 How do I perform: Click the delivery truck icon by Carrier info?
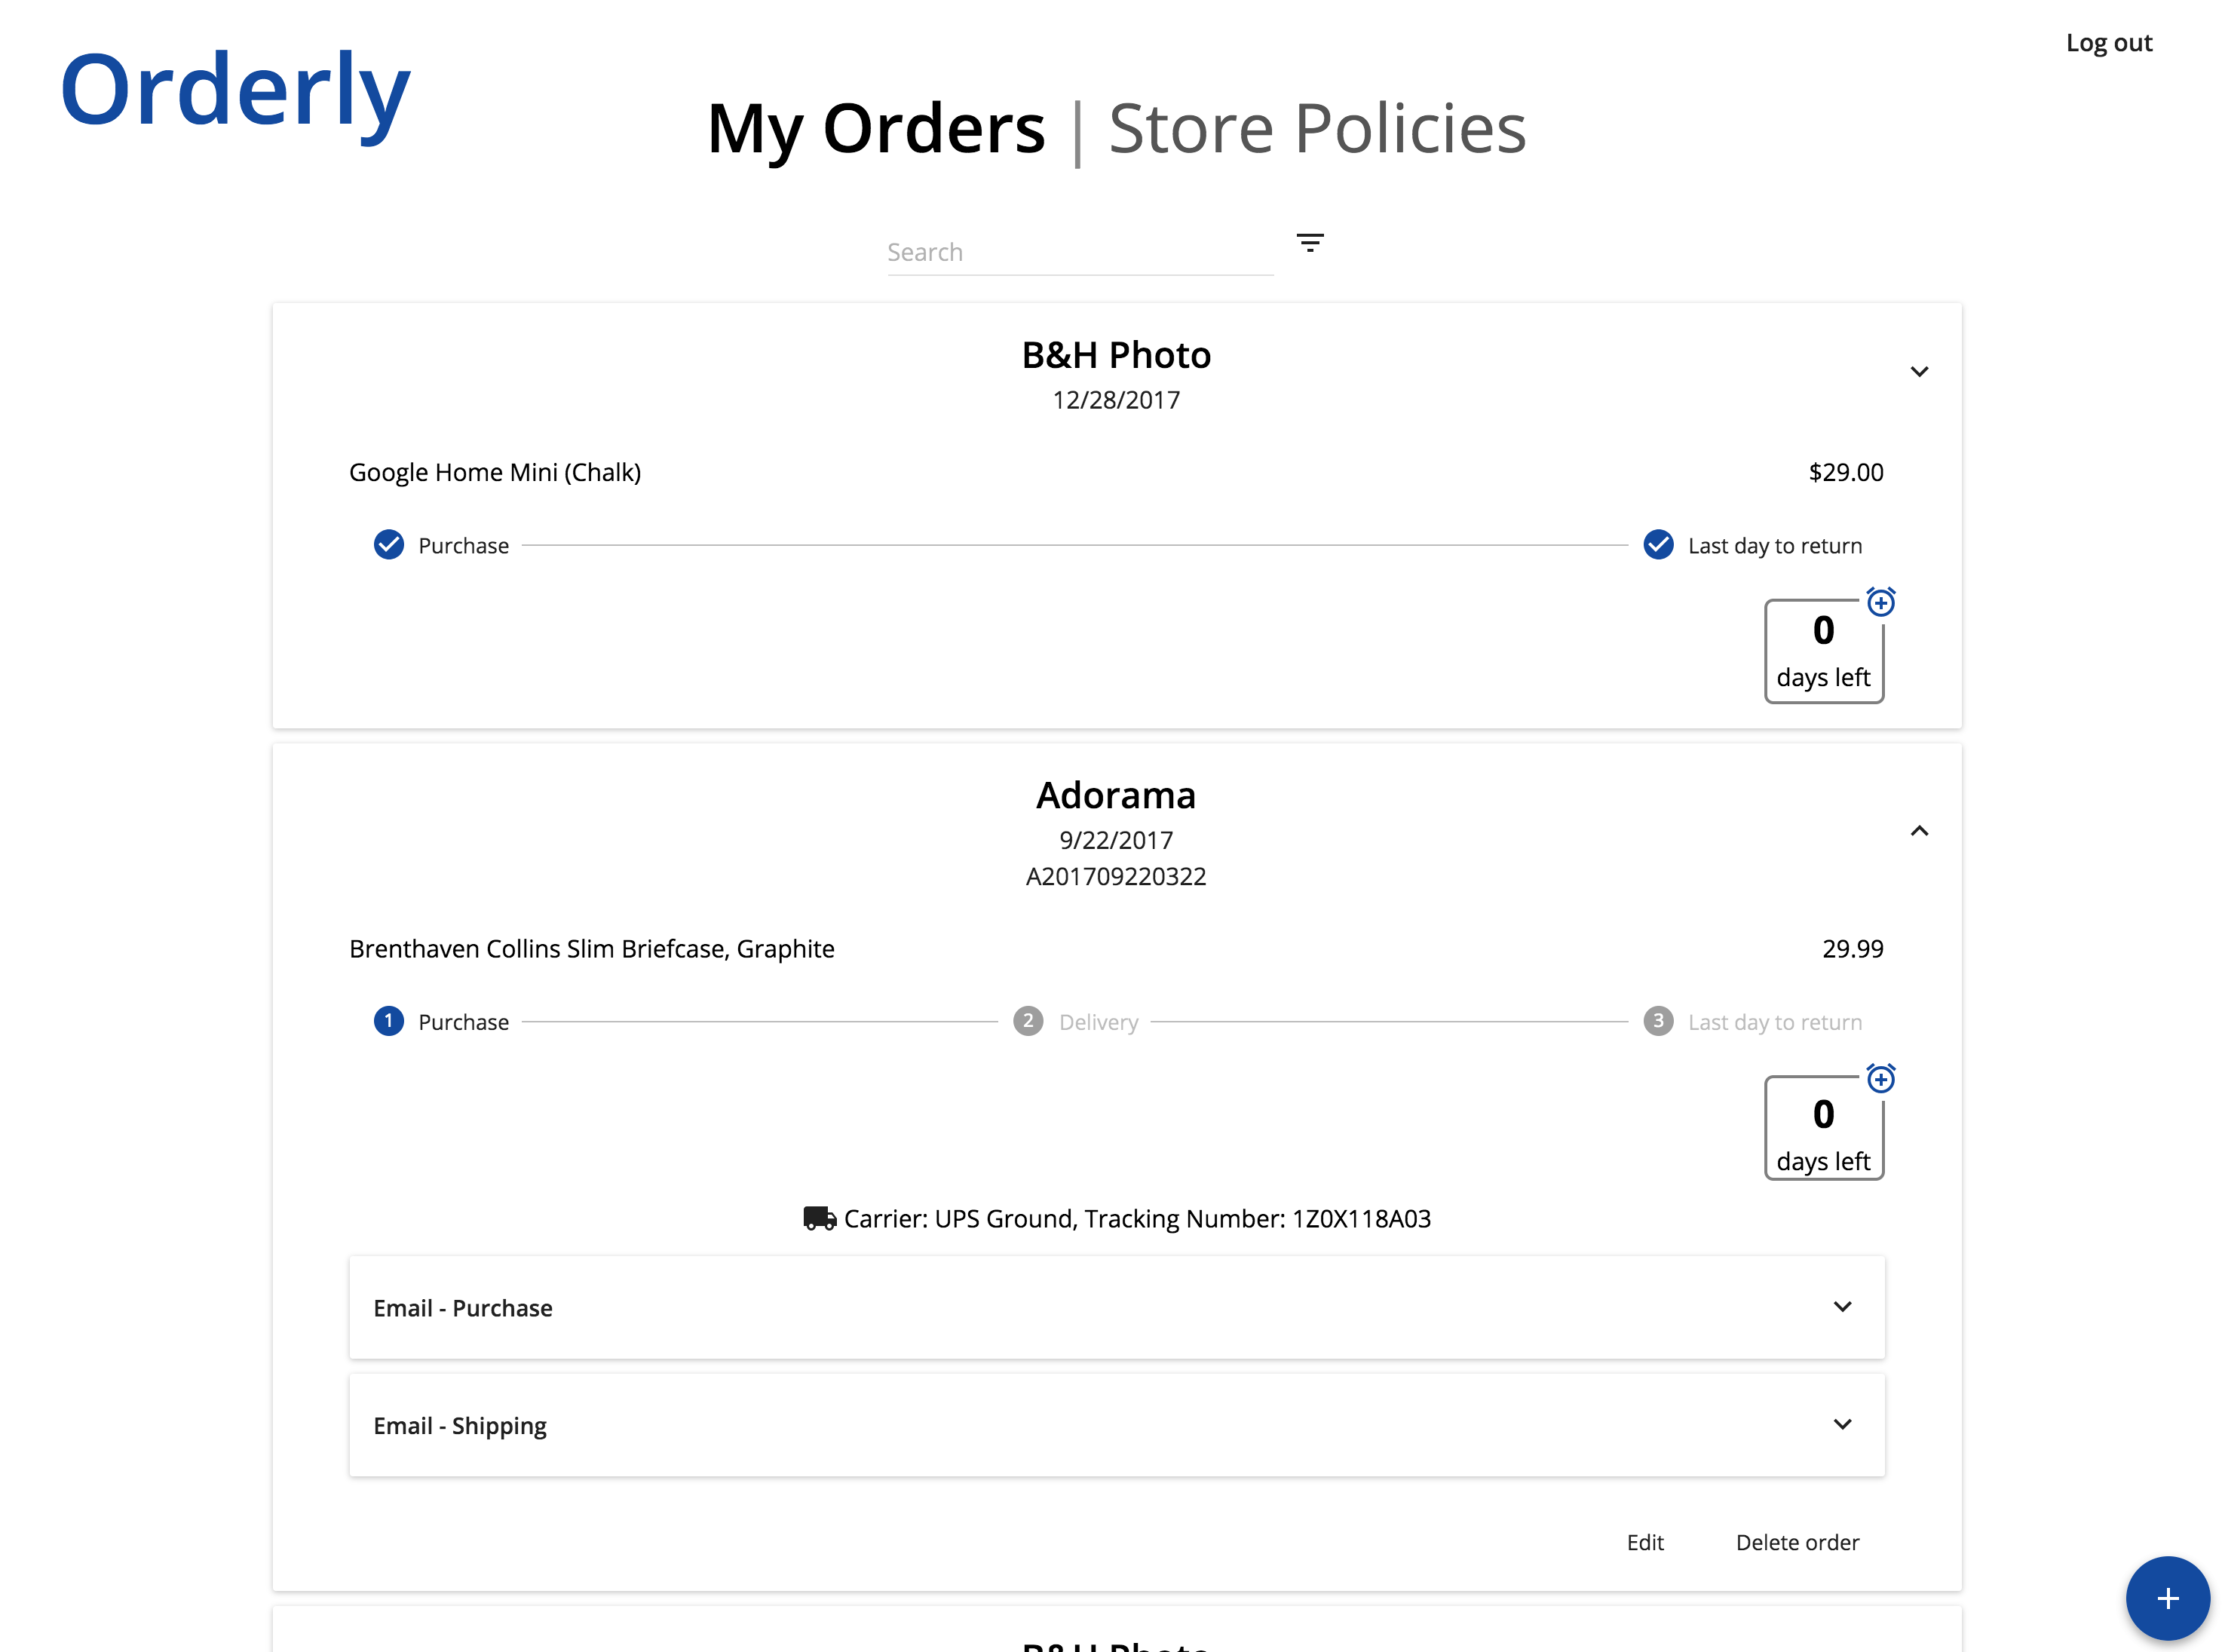point(819,1218)
